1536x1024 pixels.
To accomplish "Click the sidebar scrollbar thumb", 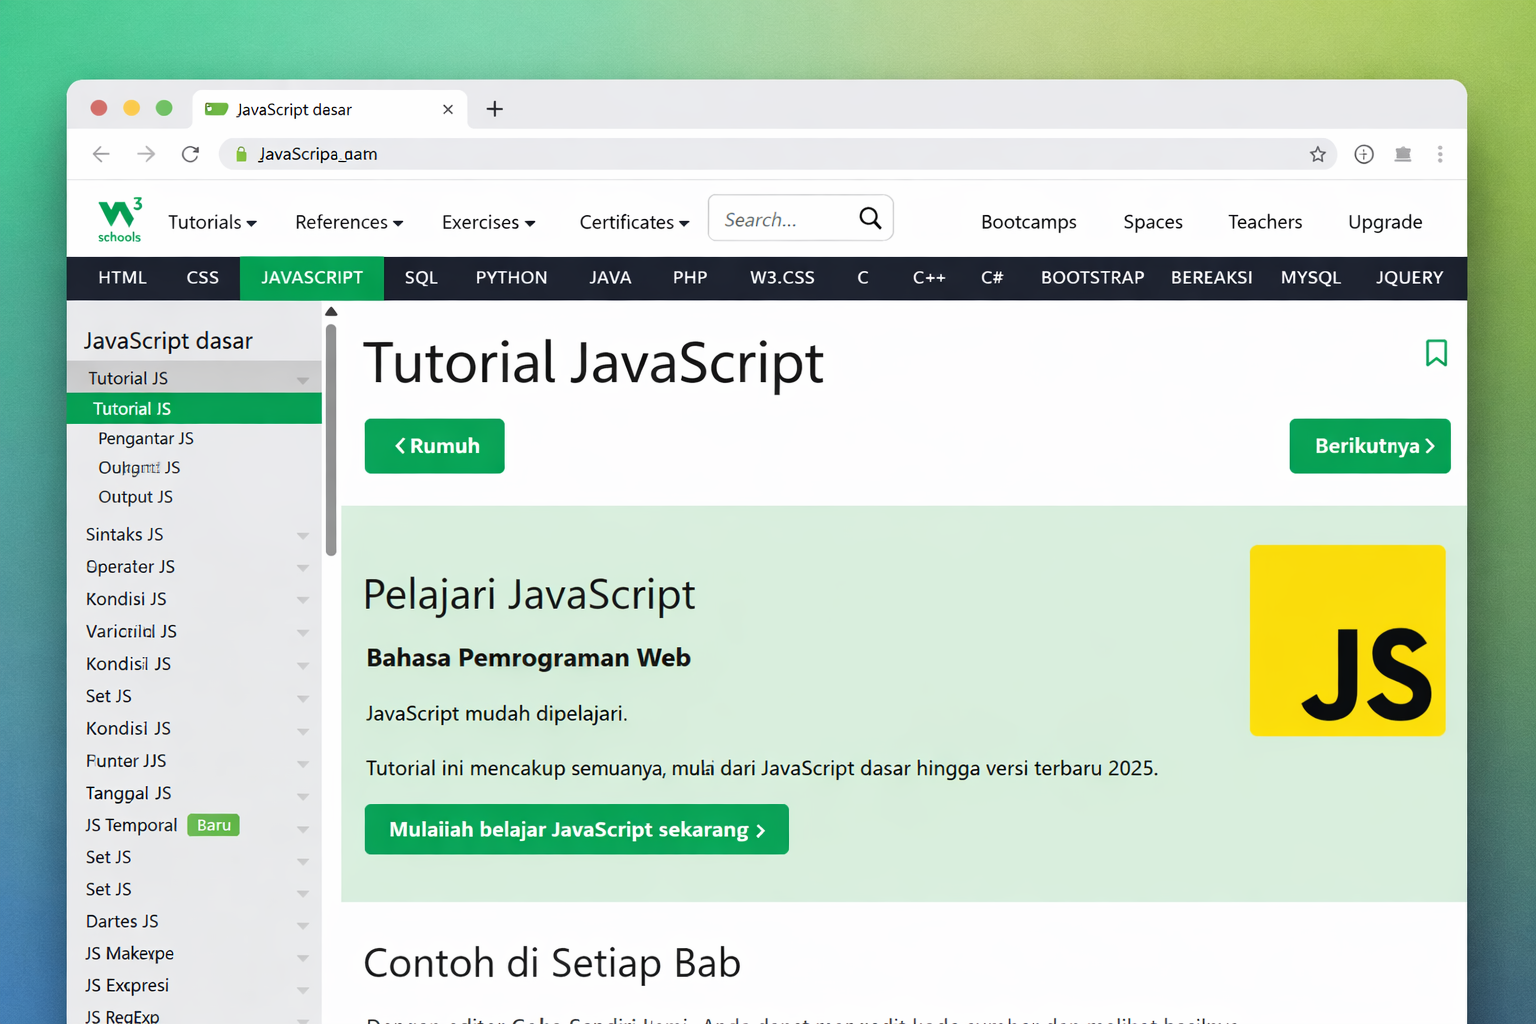I will [x=331, y=438].
